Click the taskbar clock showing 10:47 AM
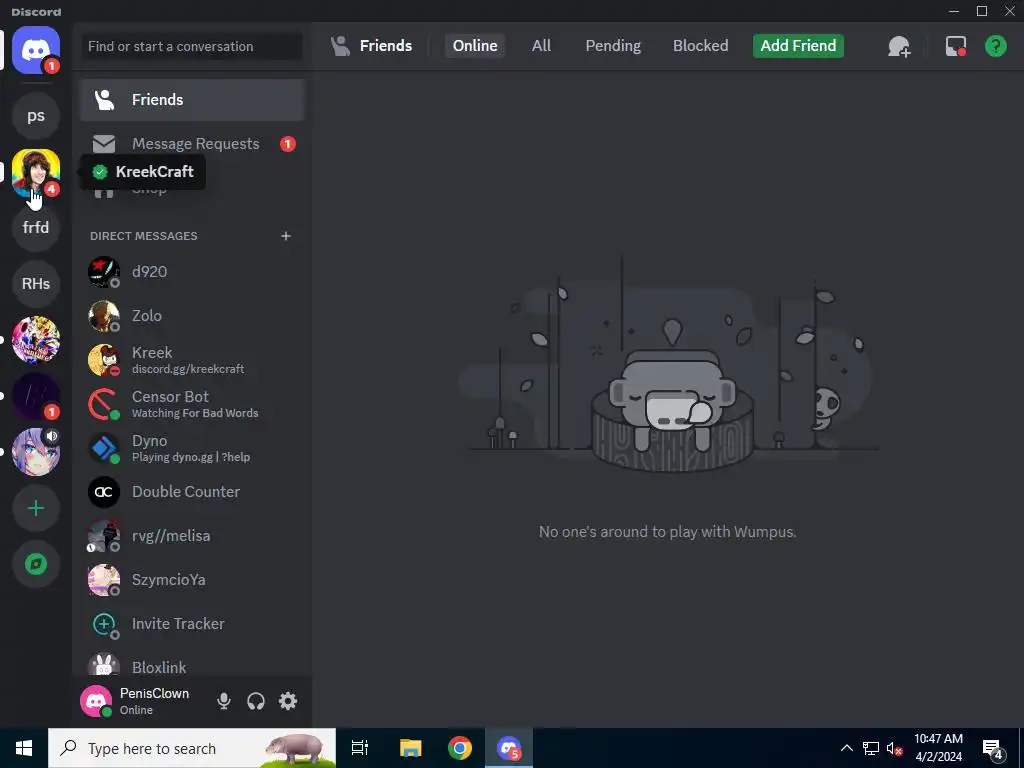Screen dimensions: 1024x768 (938, 748)
